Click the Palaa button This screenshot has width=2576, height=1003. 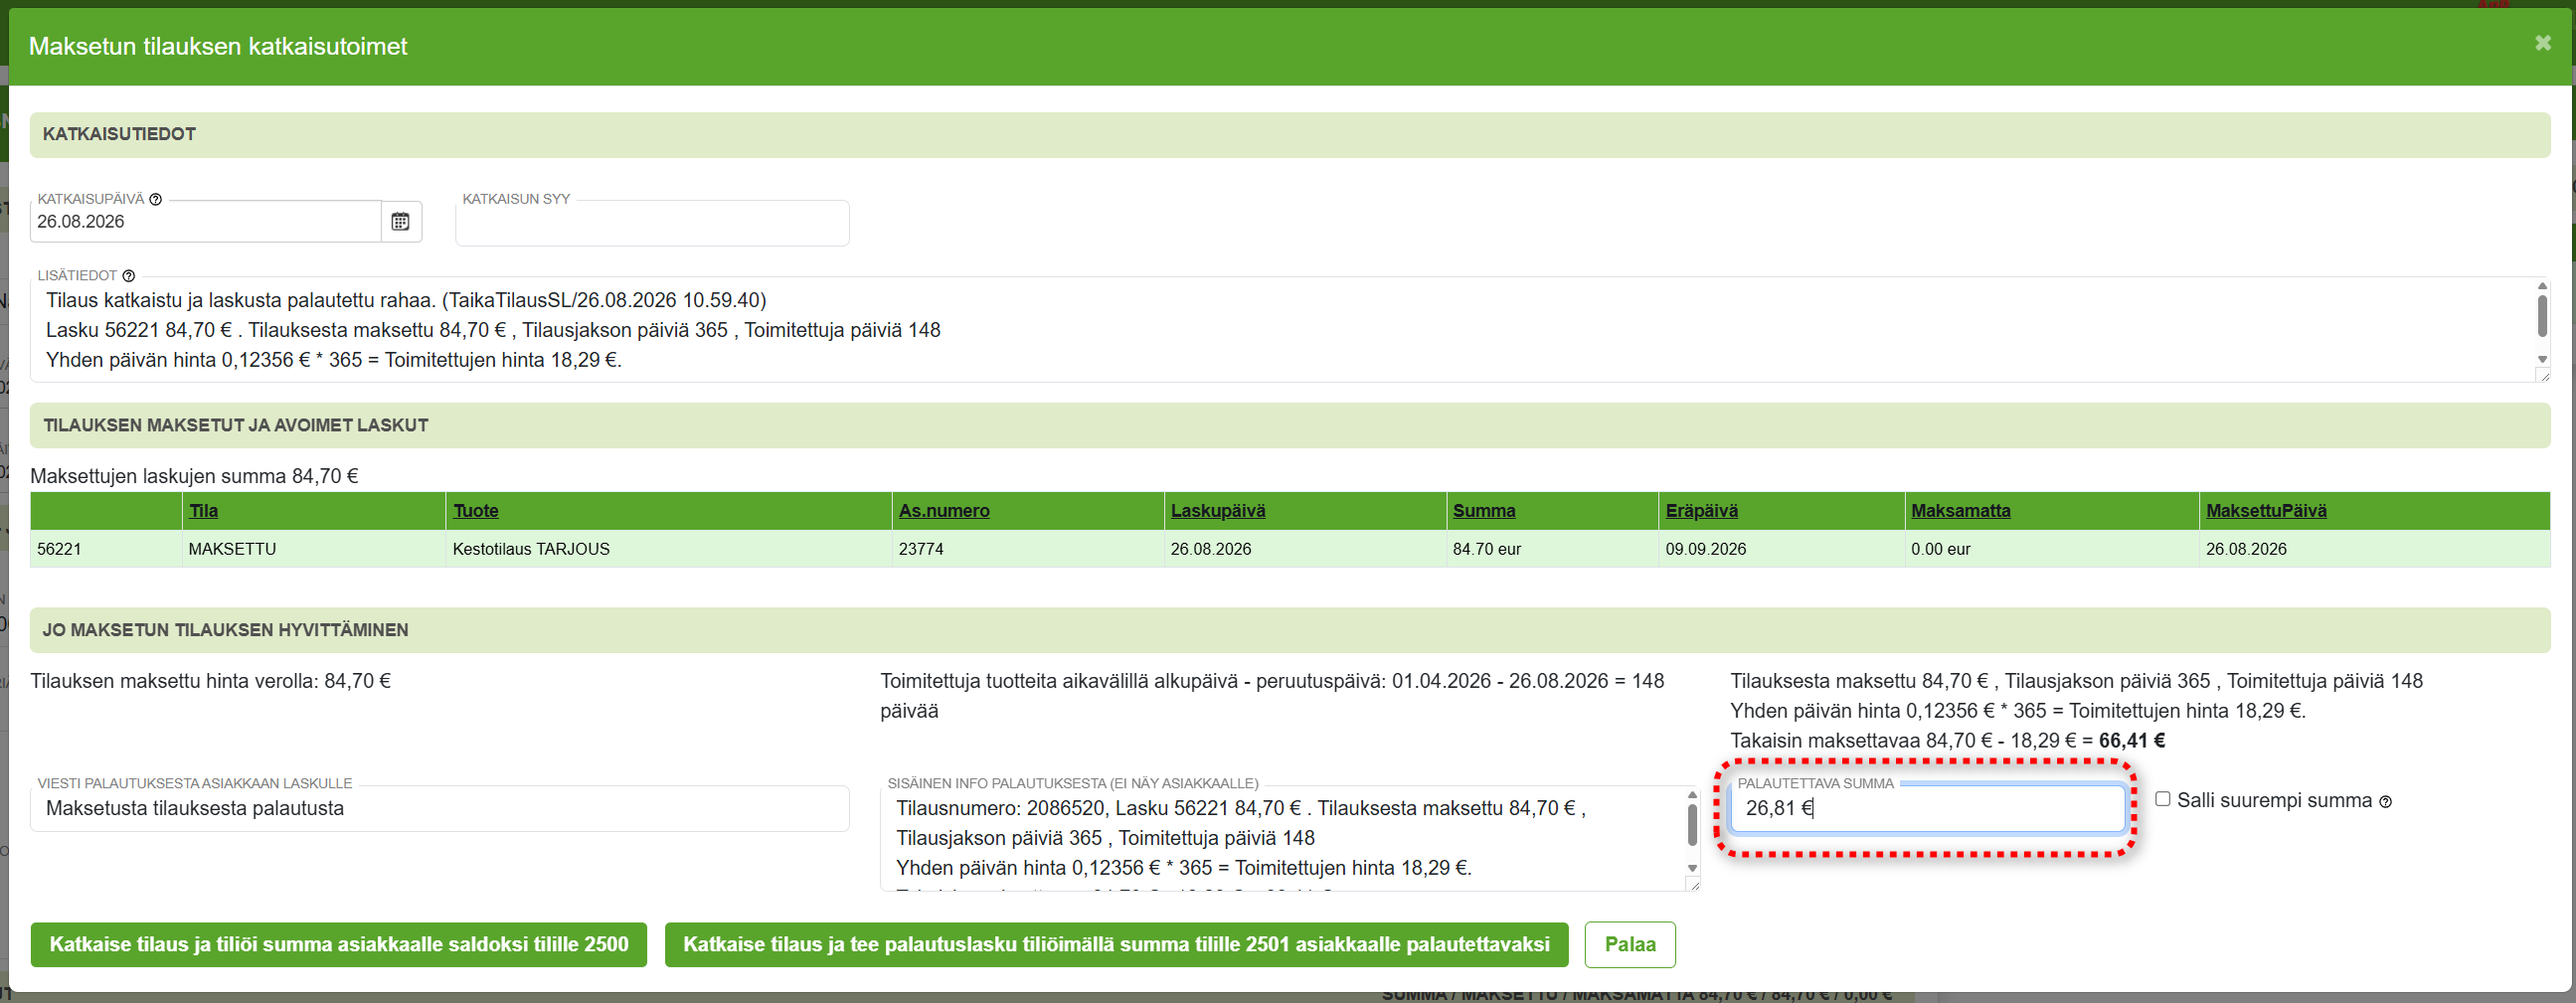(1630, 945)
